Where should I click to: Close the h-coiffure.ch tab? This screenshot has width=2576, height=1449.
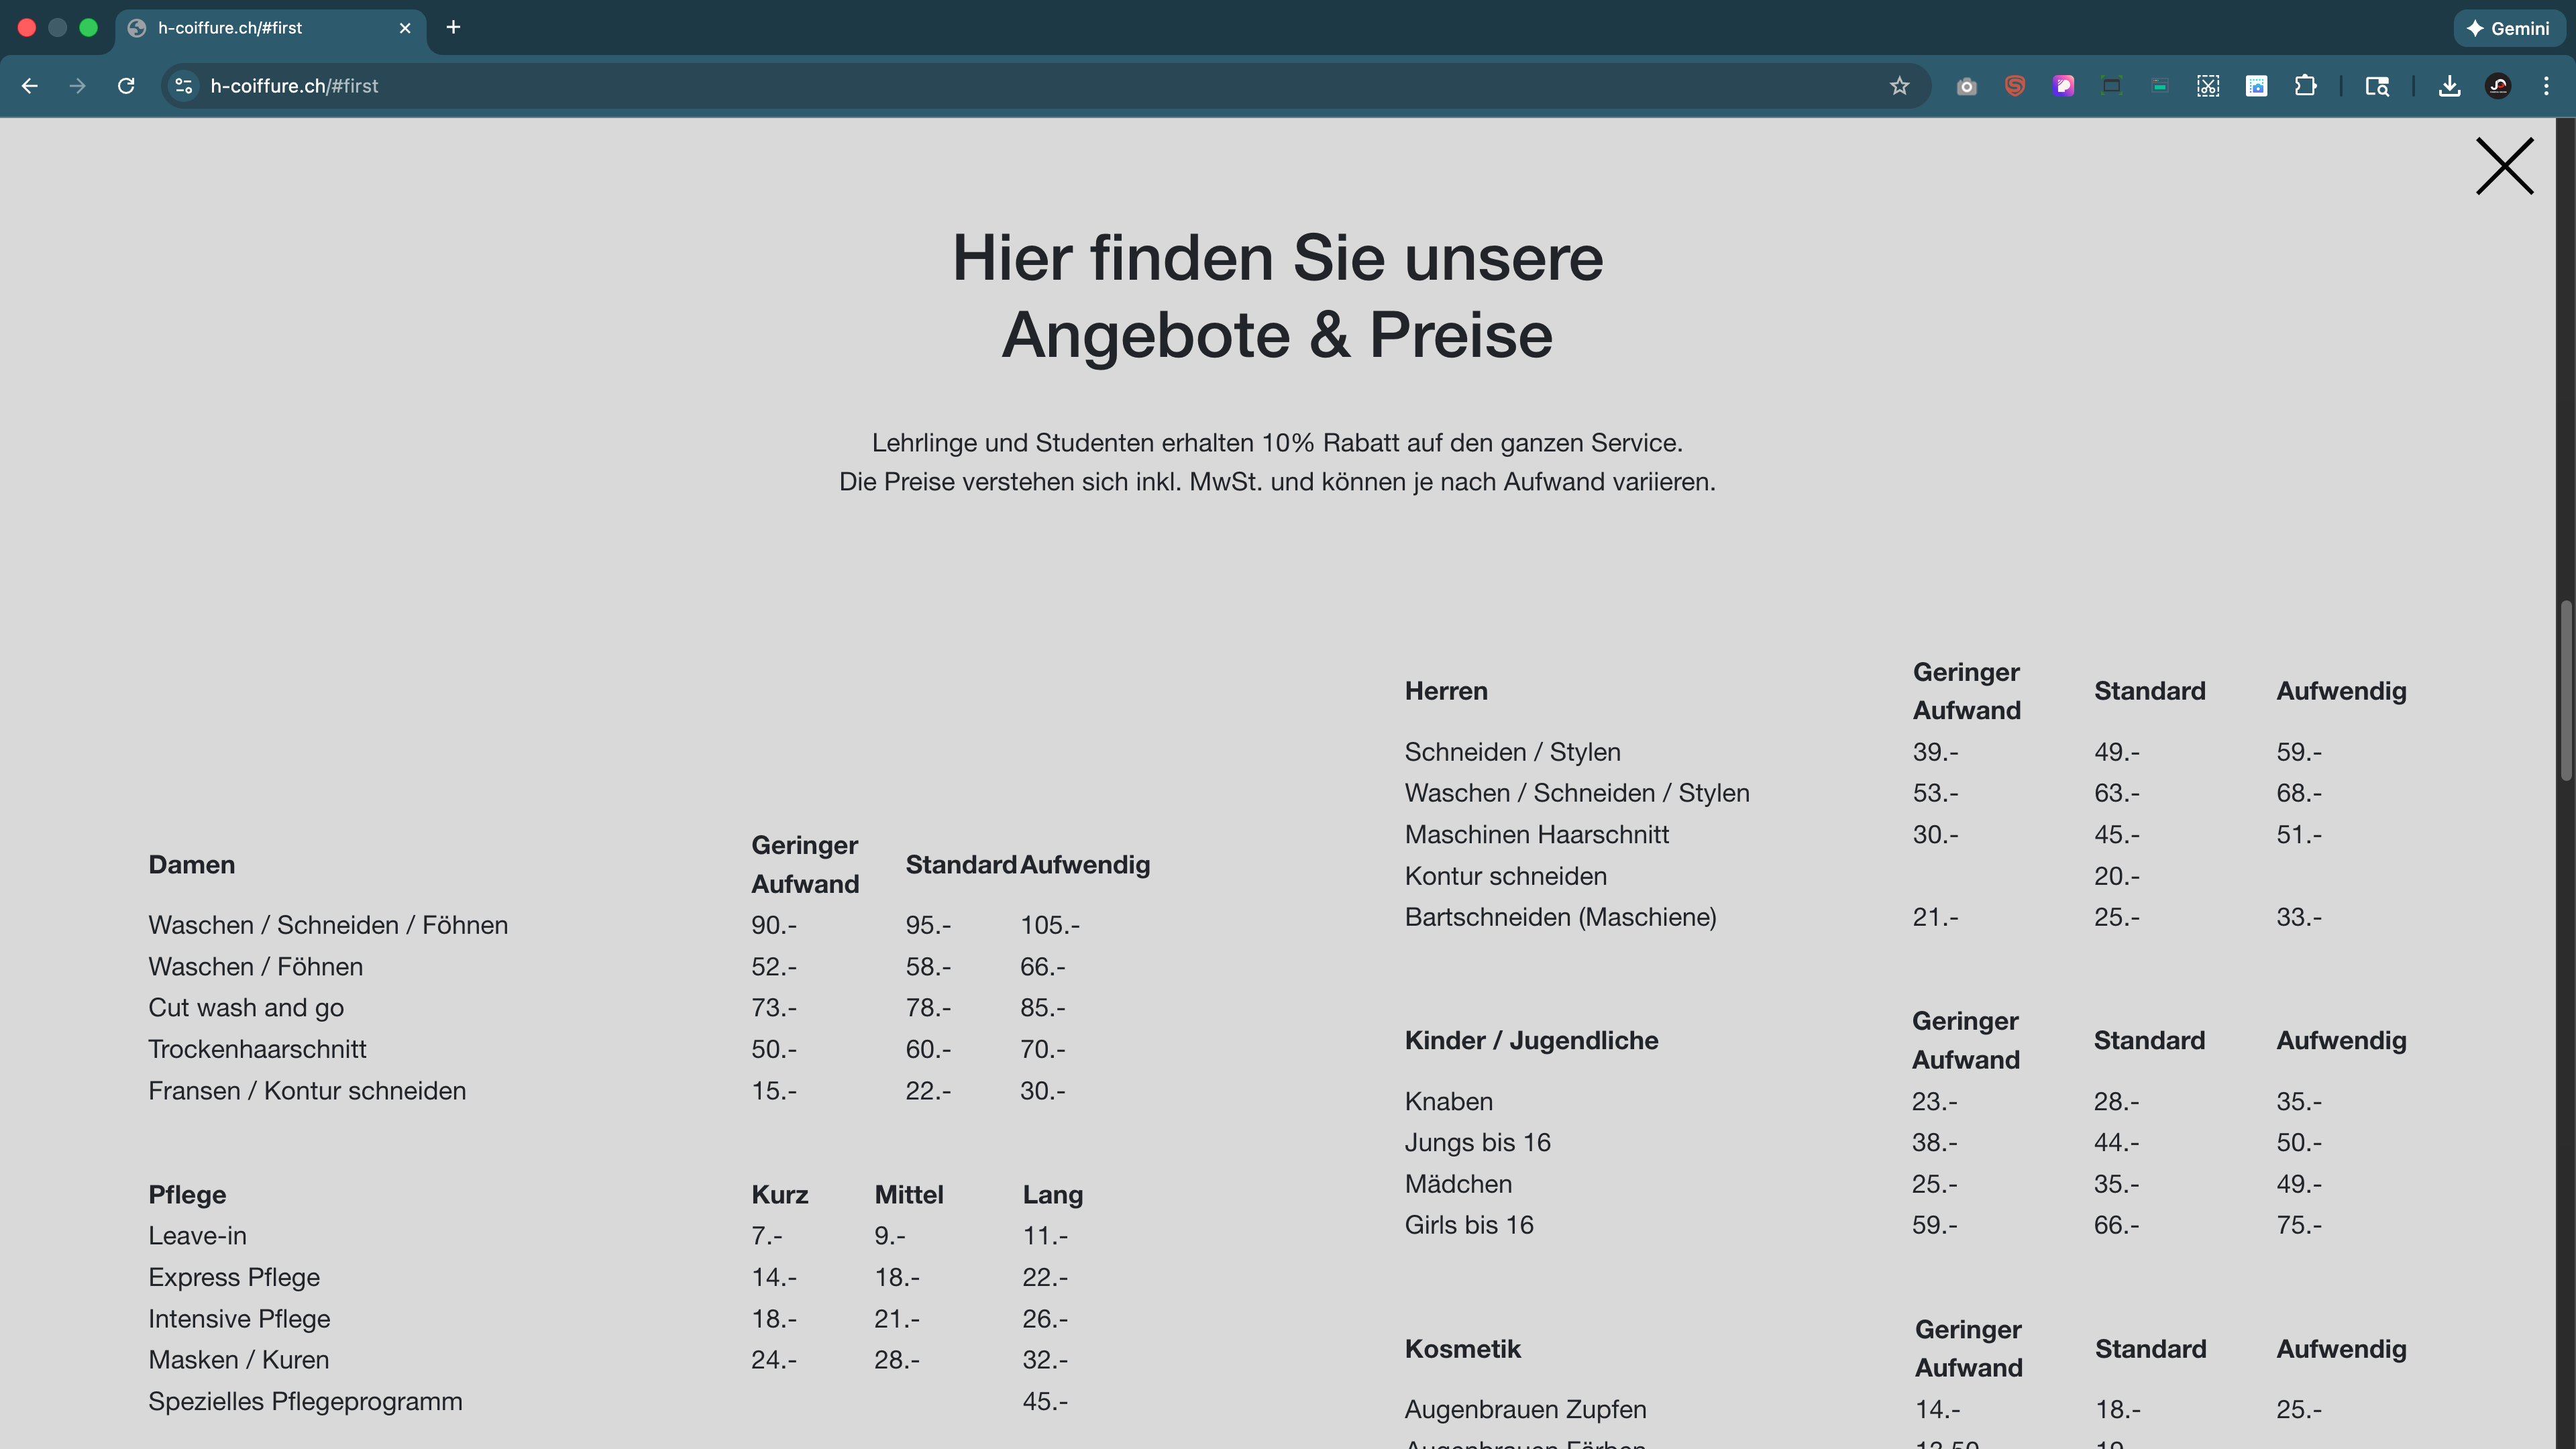coord(405,28)
